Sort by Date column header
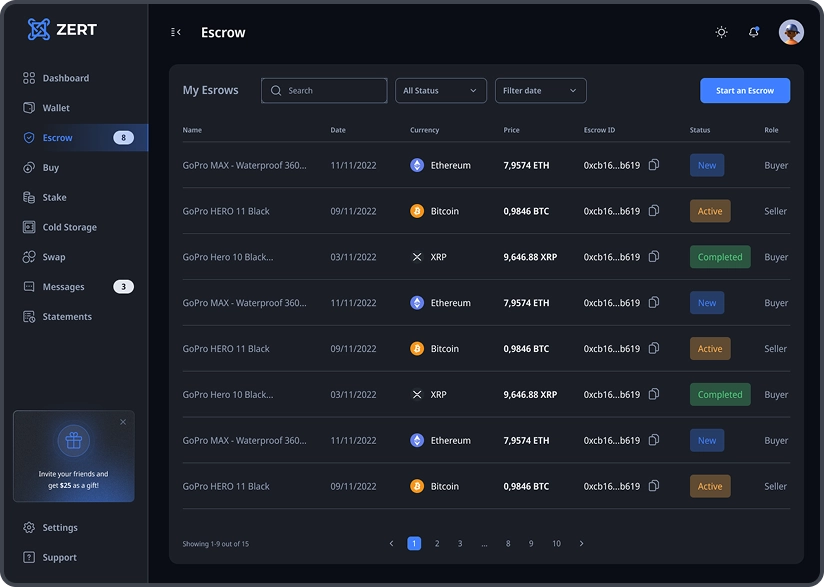The height and width of the screenshot is (587, 824). click(338, 130)
